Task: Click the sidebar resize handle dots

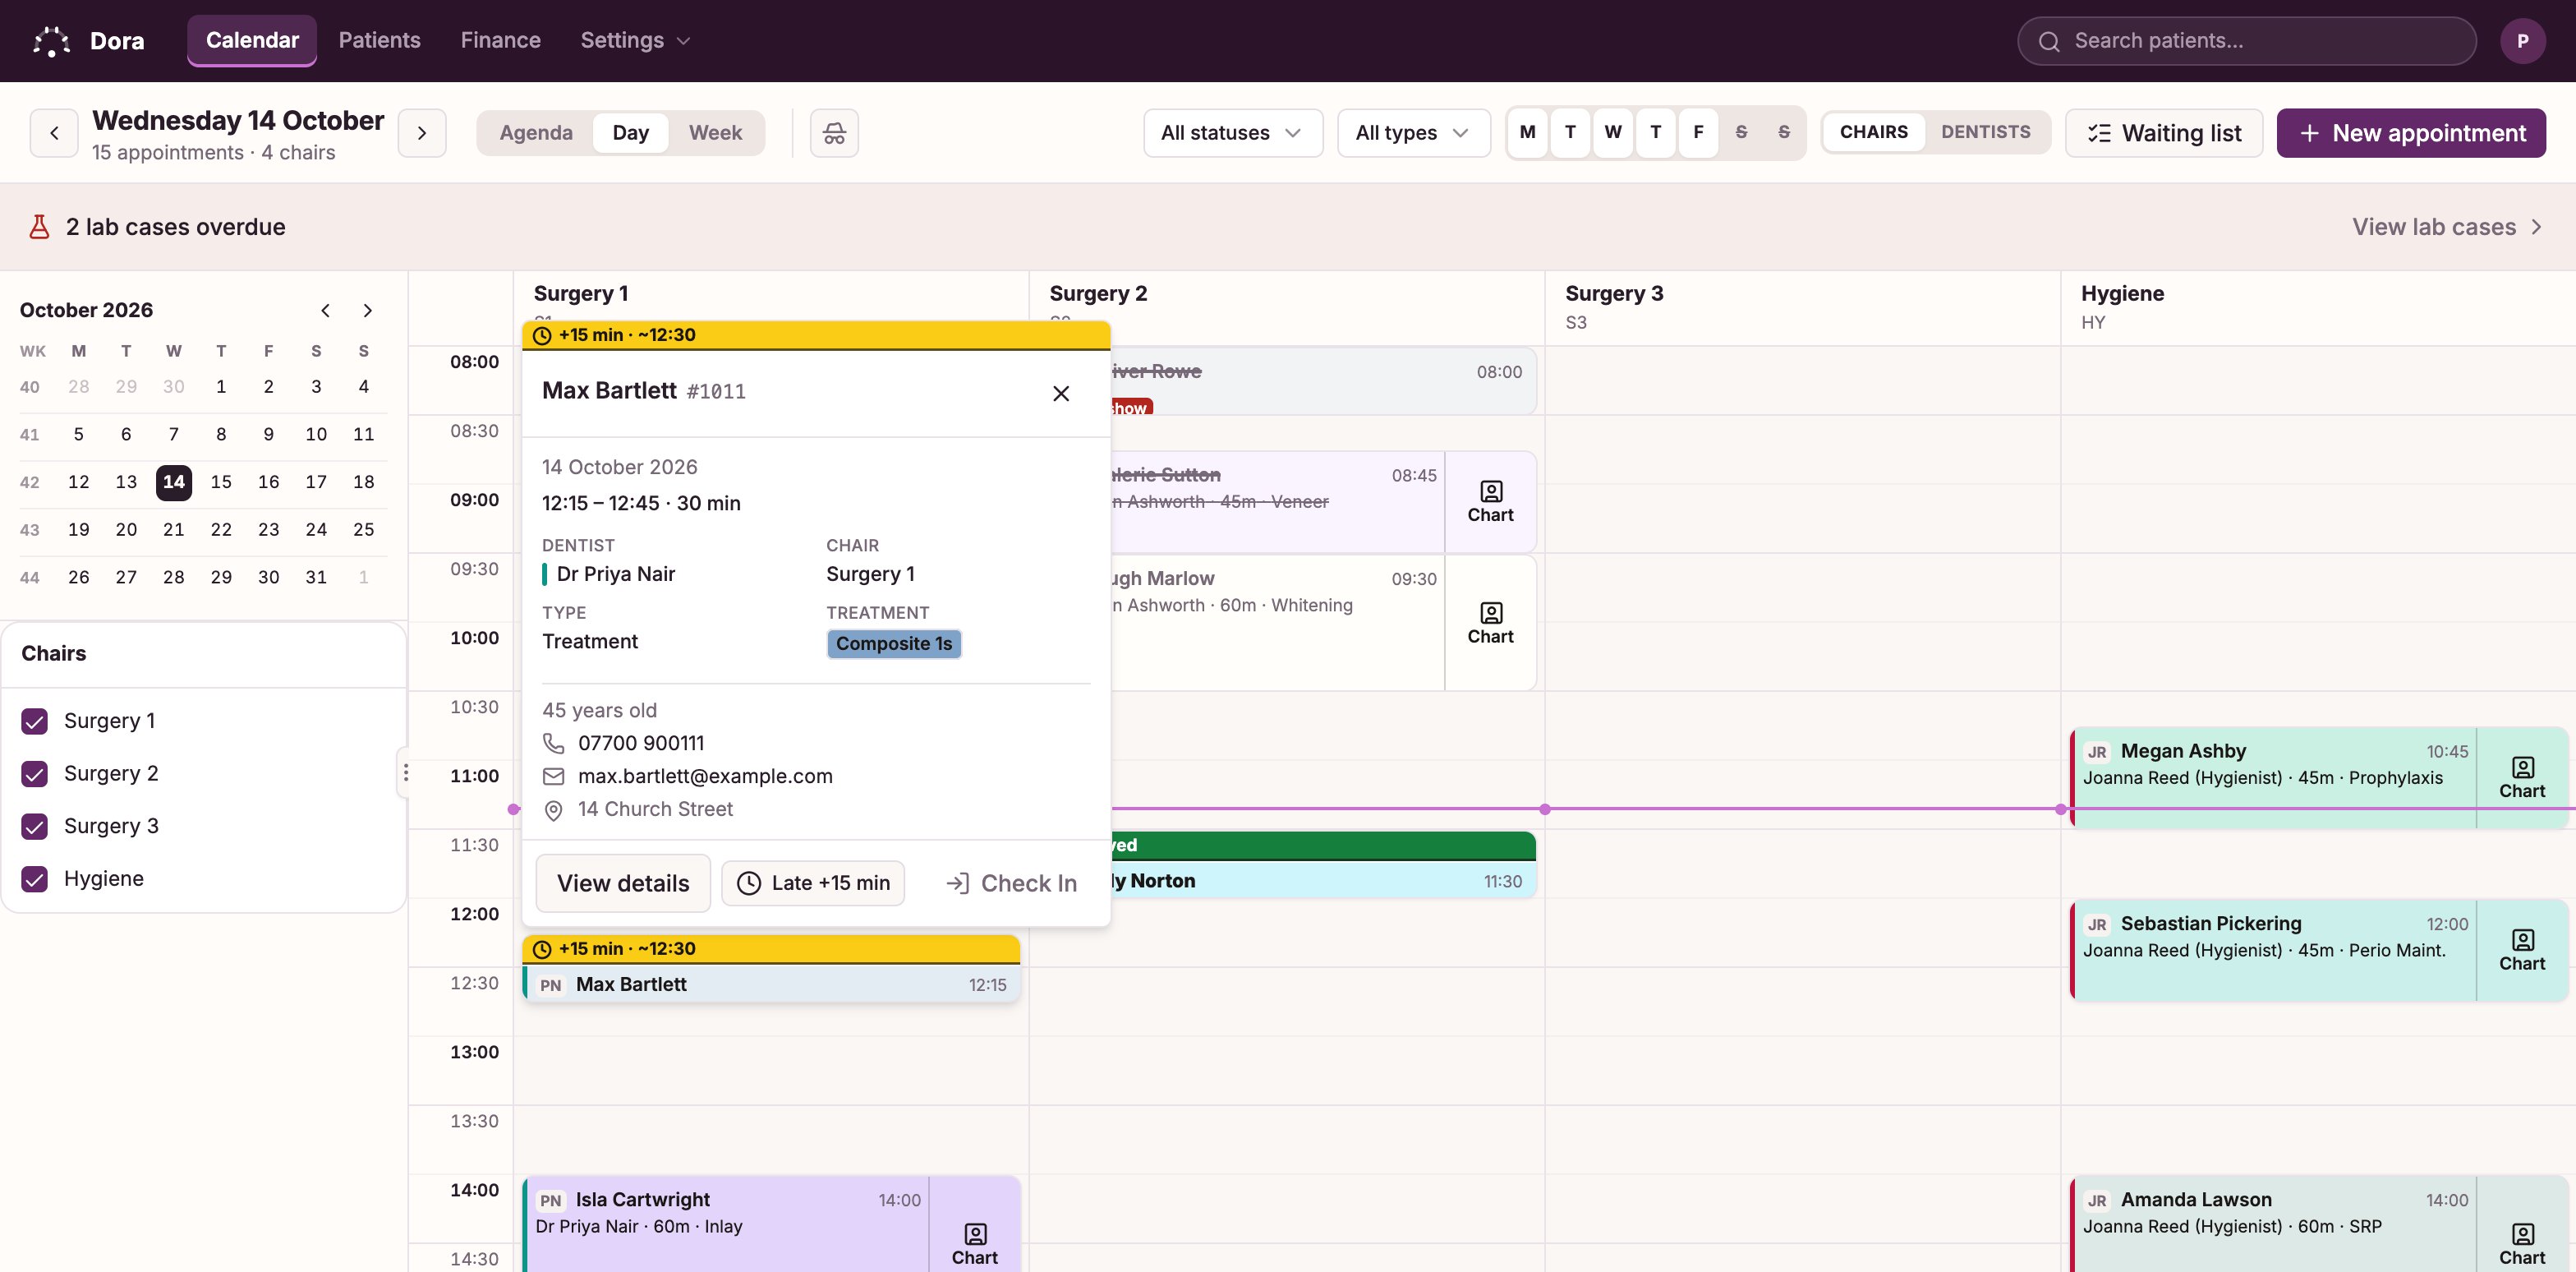Action: click(405, 773)
